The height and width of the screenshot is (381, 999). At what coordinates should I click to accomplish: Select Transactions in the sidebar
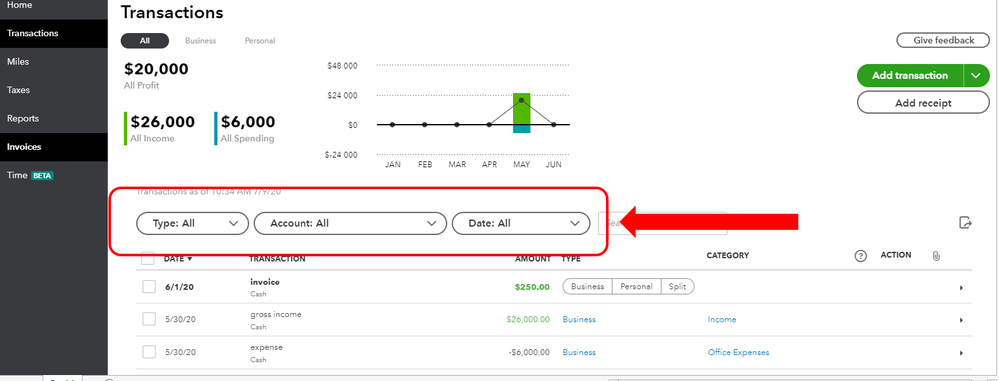pos(54,33)
